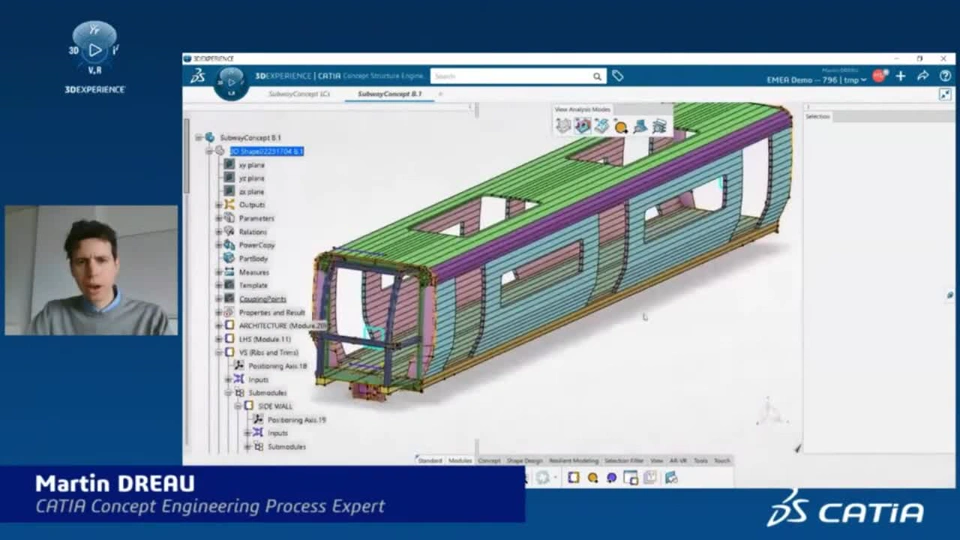Expand the PowerCopy node
Screen dimensions: 960x540
coord(219,245)
